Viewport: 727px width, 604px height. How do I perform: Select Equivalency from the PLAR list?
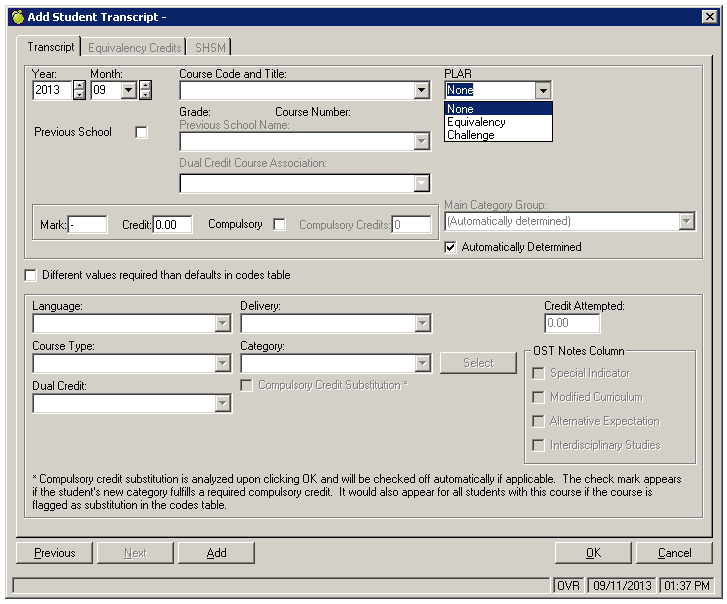coord(476,122)
